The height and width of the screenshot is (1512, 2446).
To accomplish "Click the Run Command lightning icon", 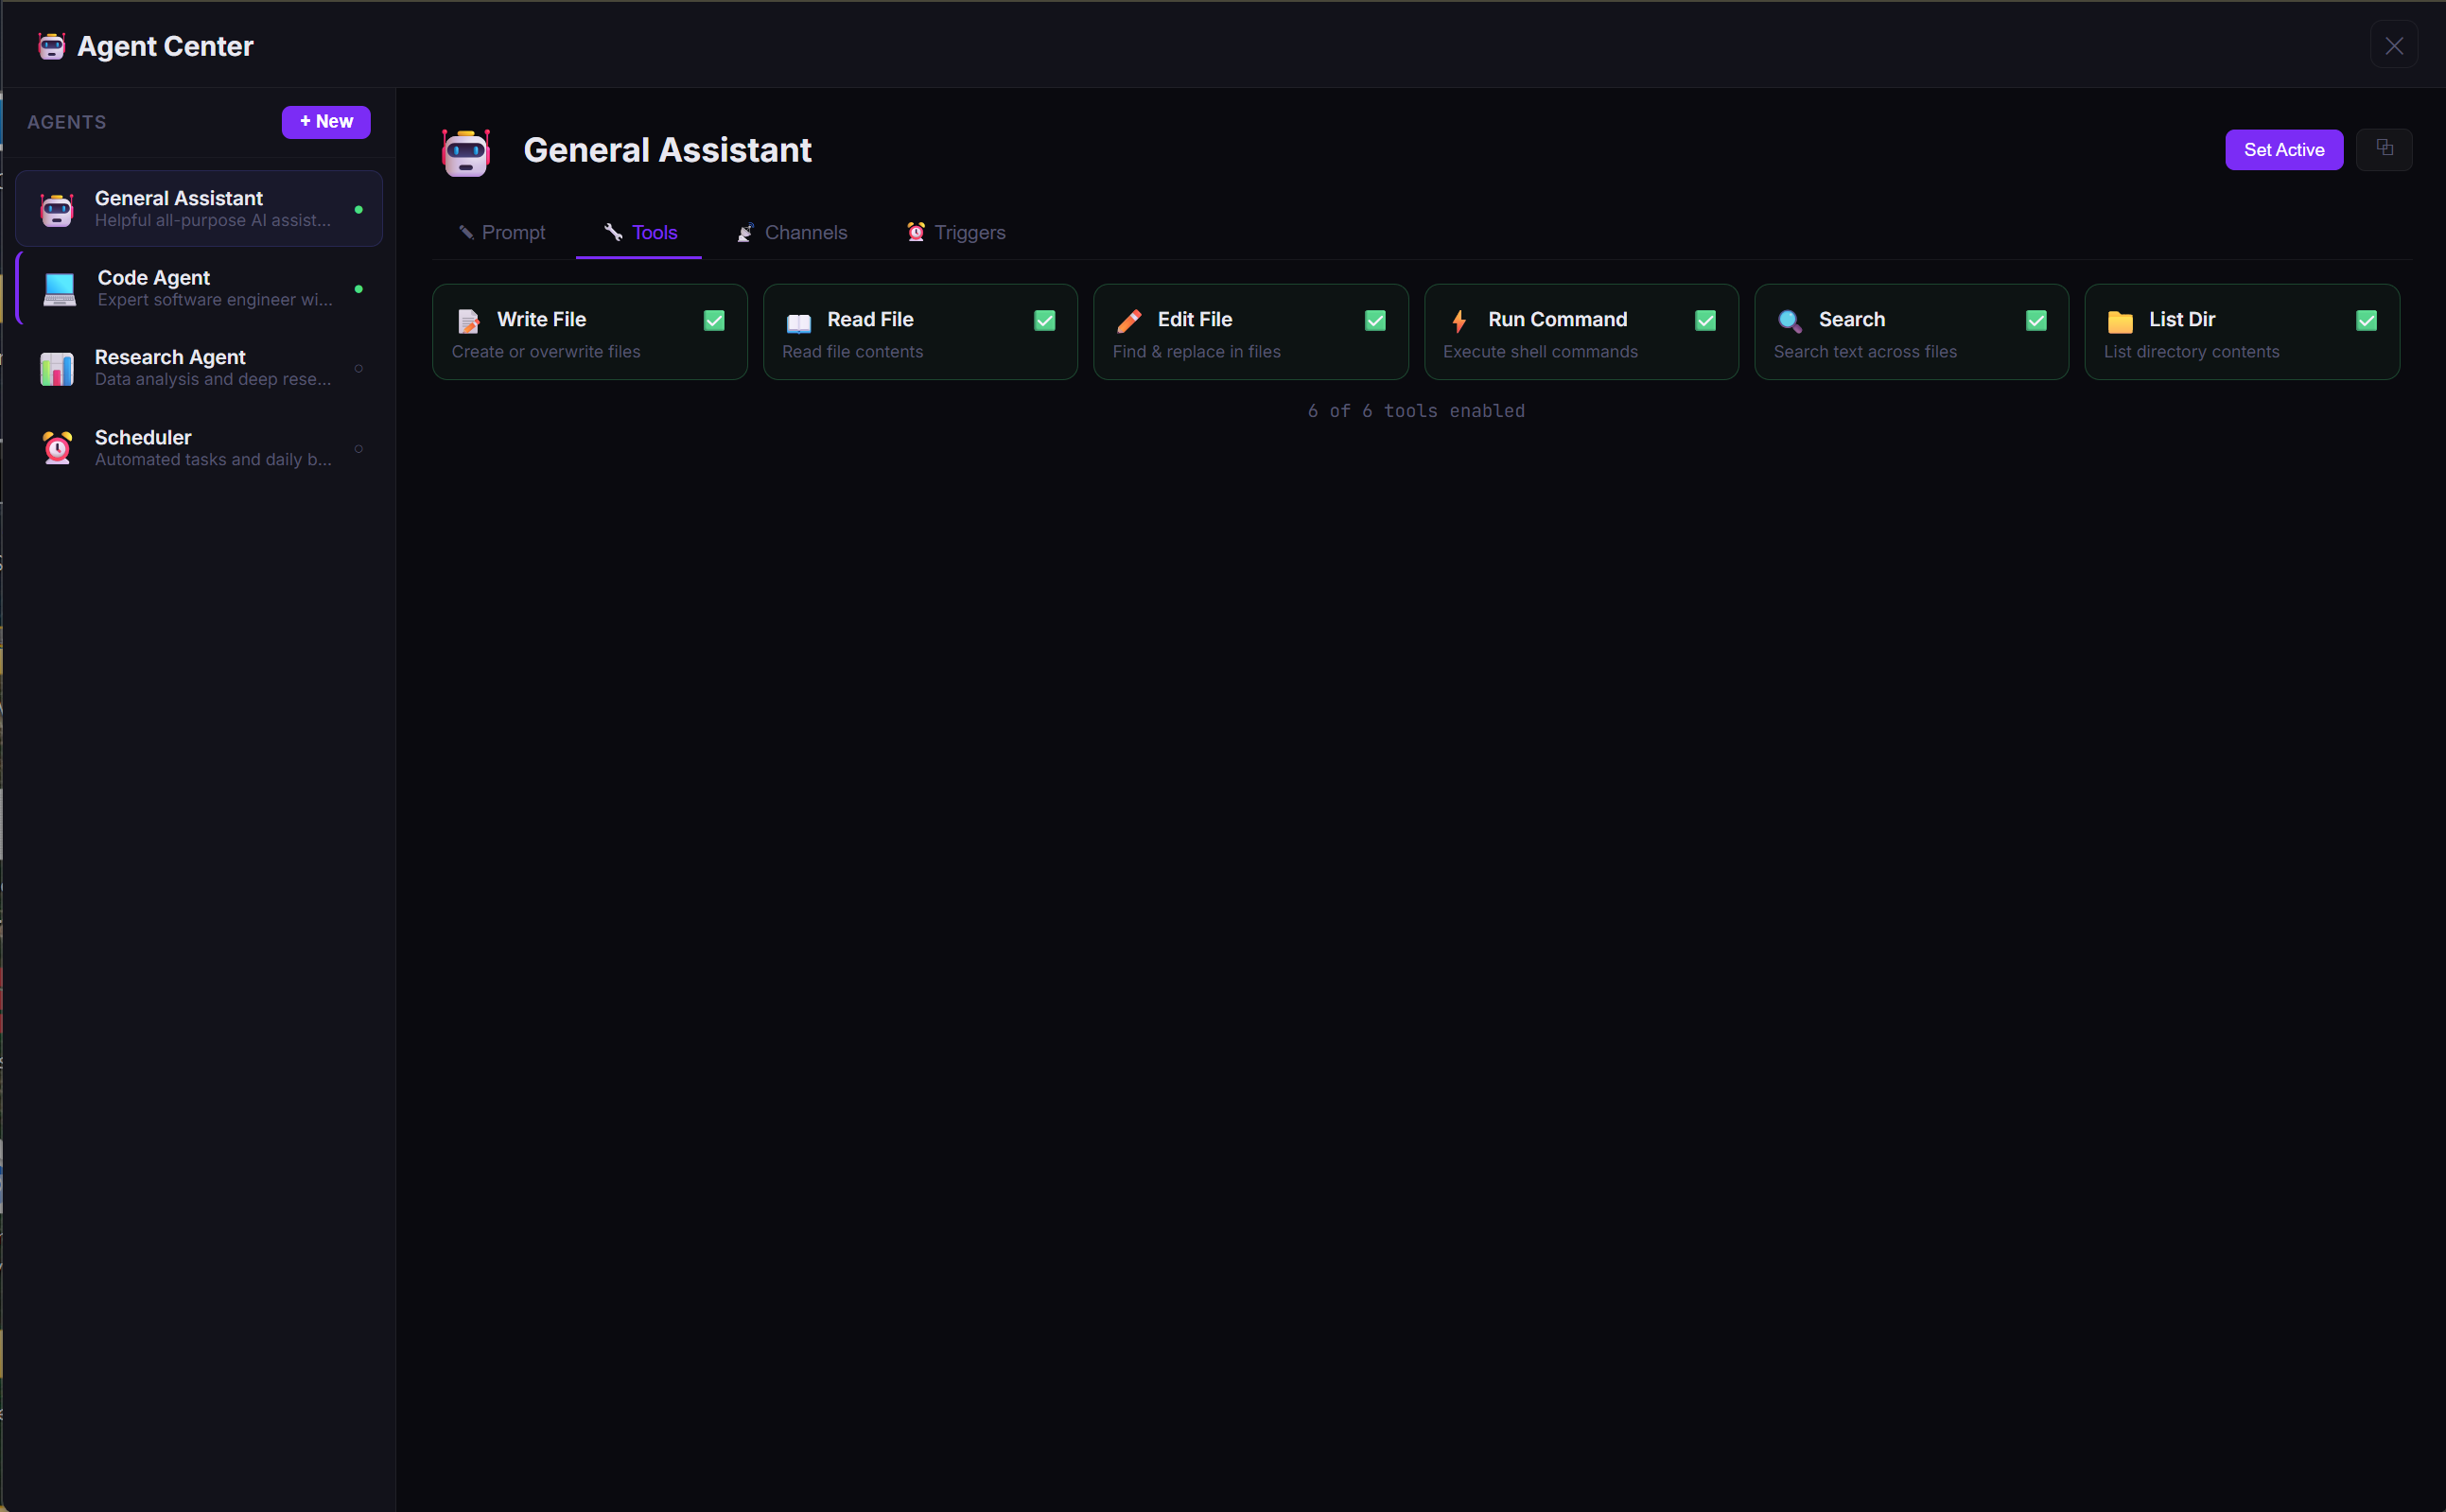I will [1459, 321].
